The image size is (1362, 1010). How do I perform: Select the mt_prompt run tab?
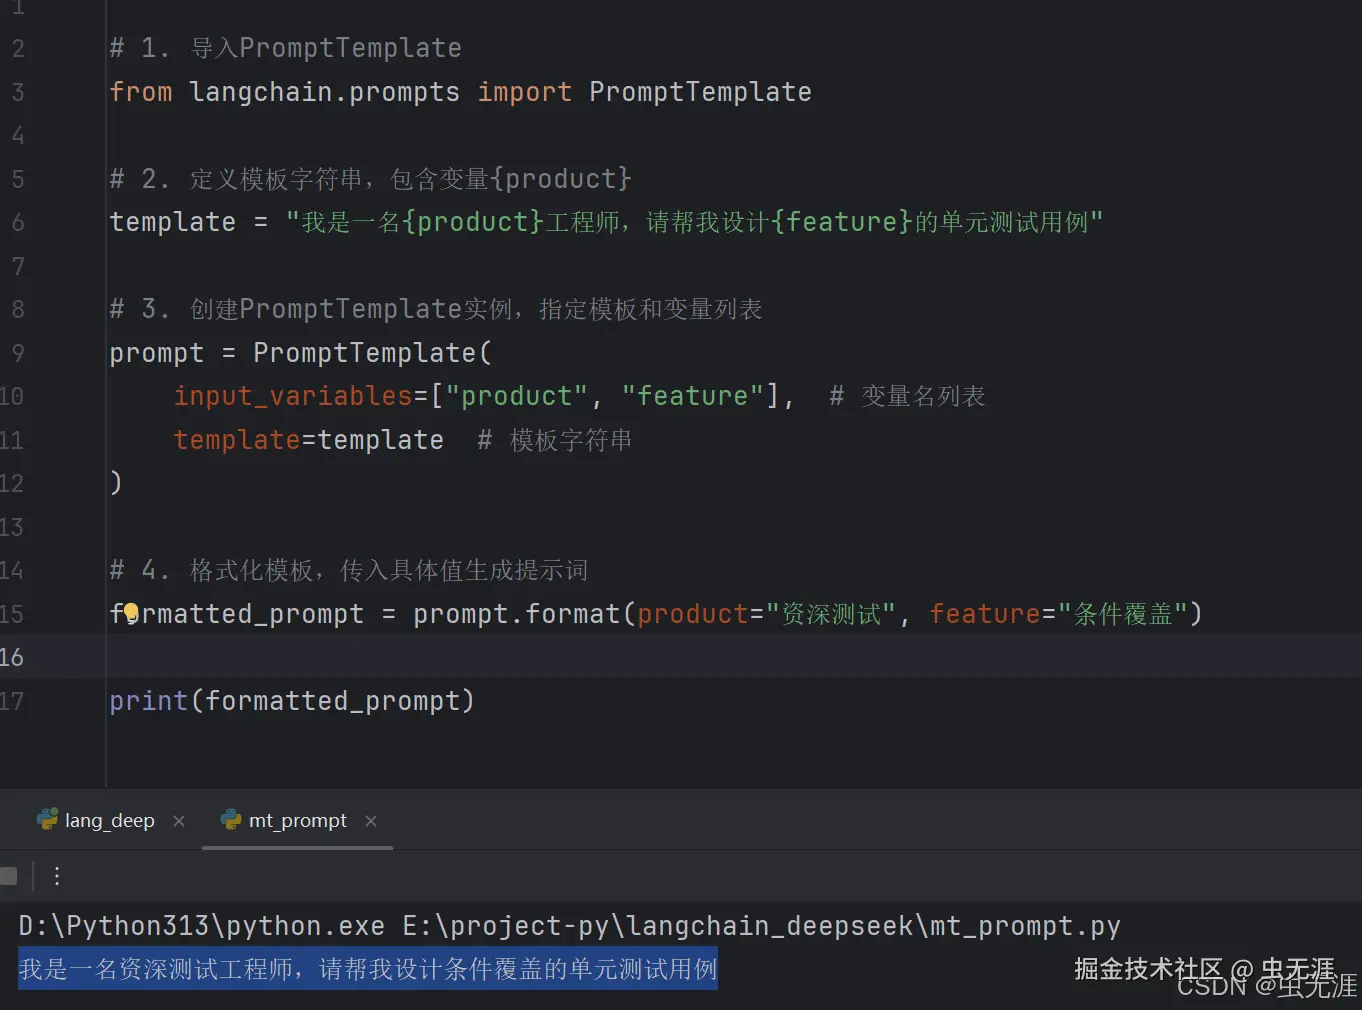tap(297, 821)
